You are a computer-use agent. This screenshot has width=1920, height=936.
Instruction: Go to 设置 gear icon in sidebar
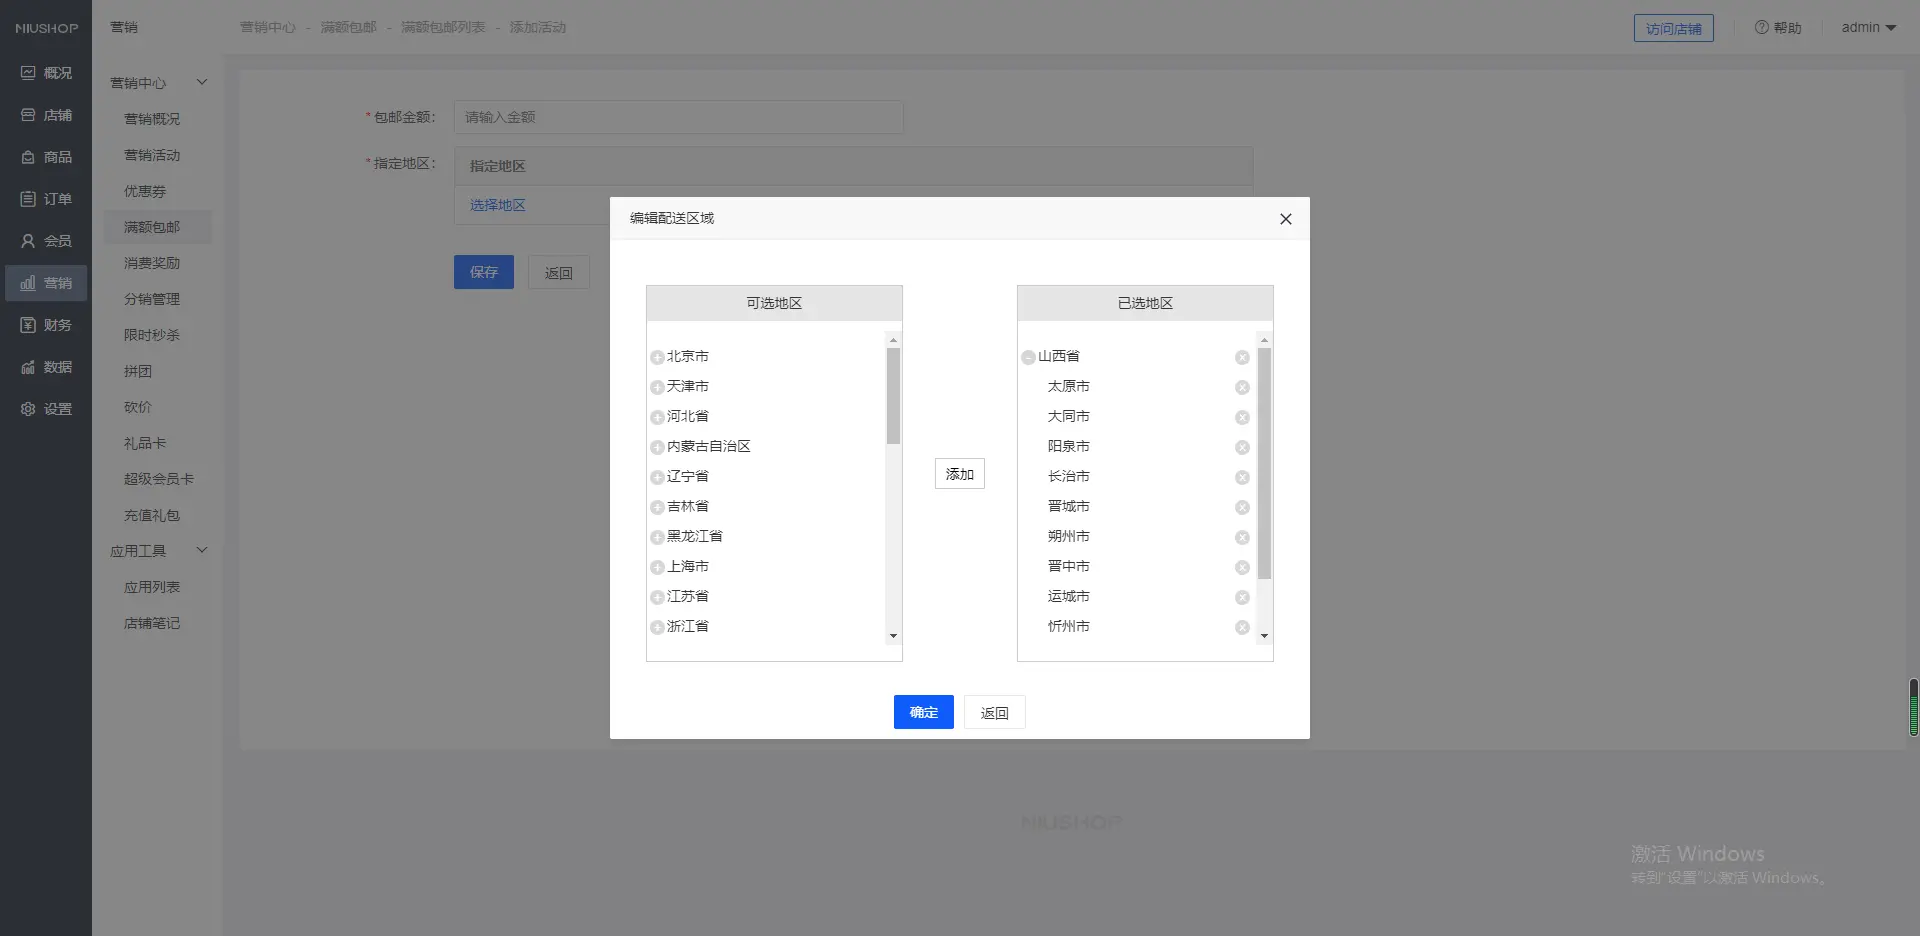[x=28, y=409]
